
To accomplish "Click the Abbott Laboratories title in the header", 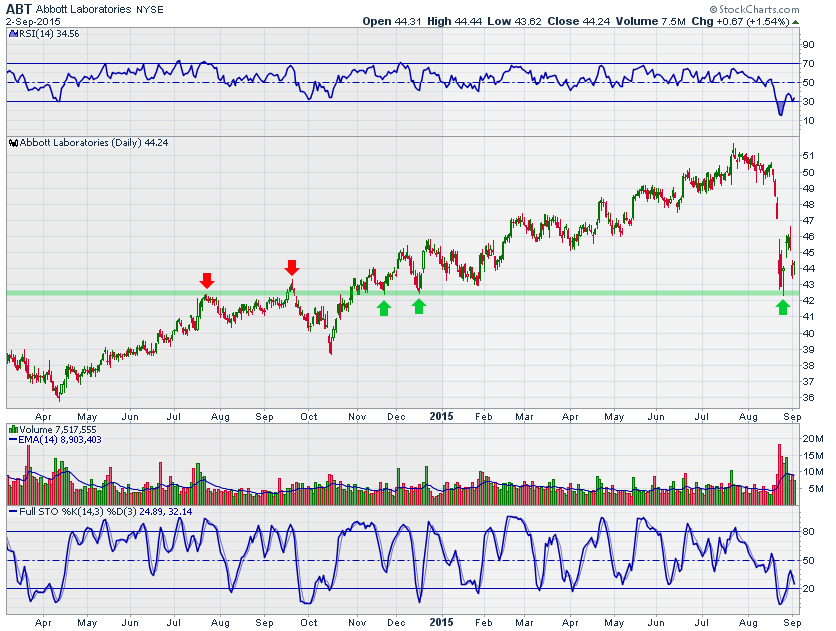I will point(83,9).
